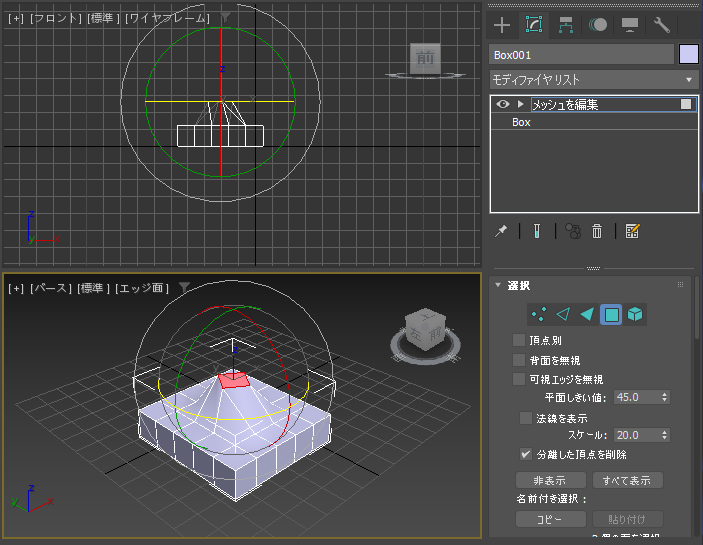Screen dimensions: 703x545
Task: Toggle Show End Result tube icon
Action: click(x=537, y=231)
